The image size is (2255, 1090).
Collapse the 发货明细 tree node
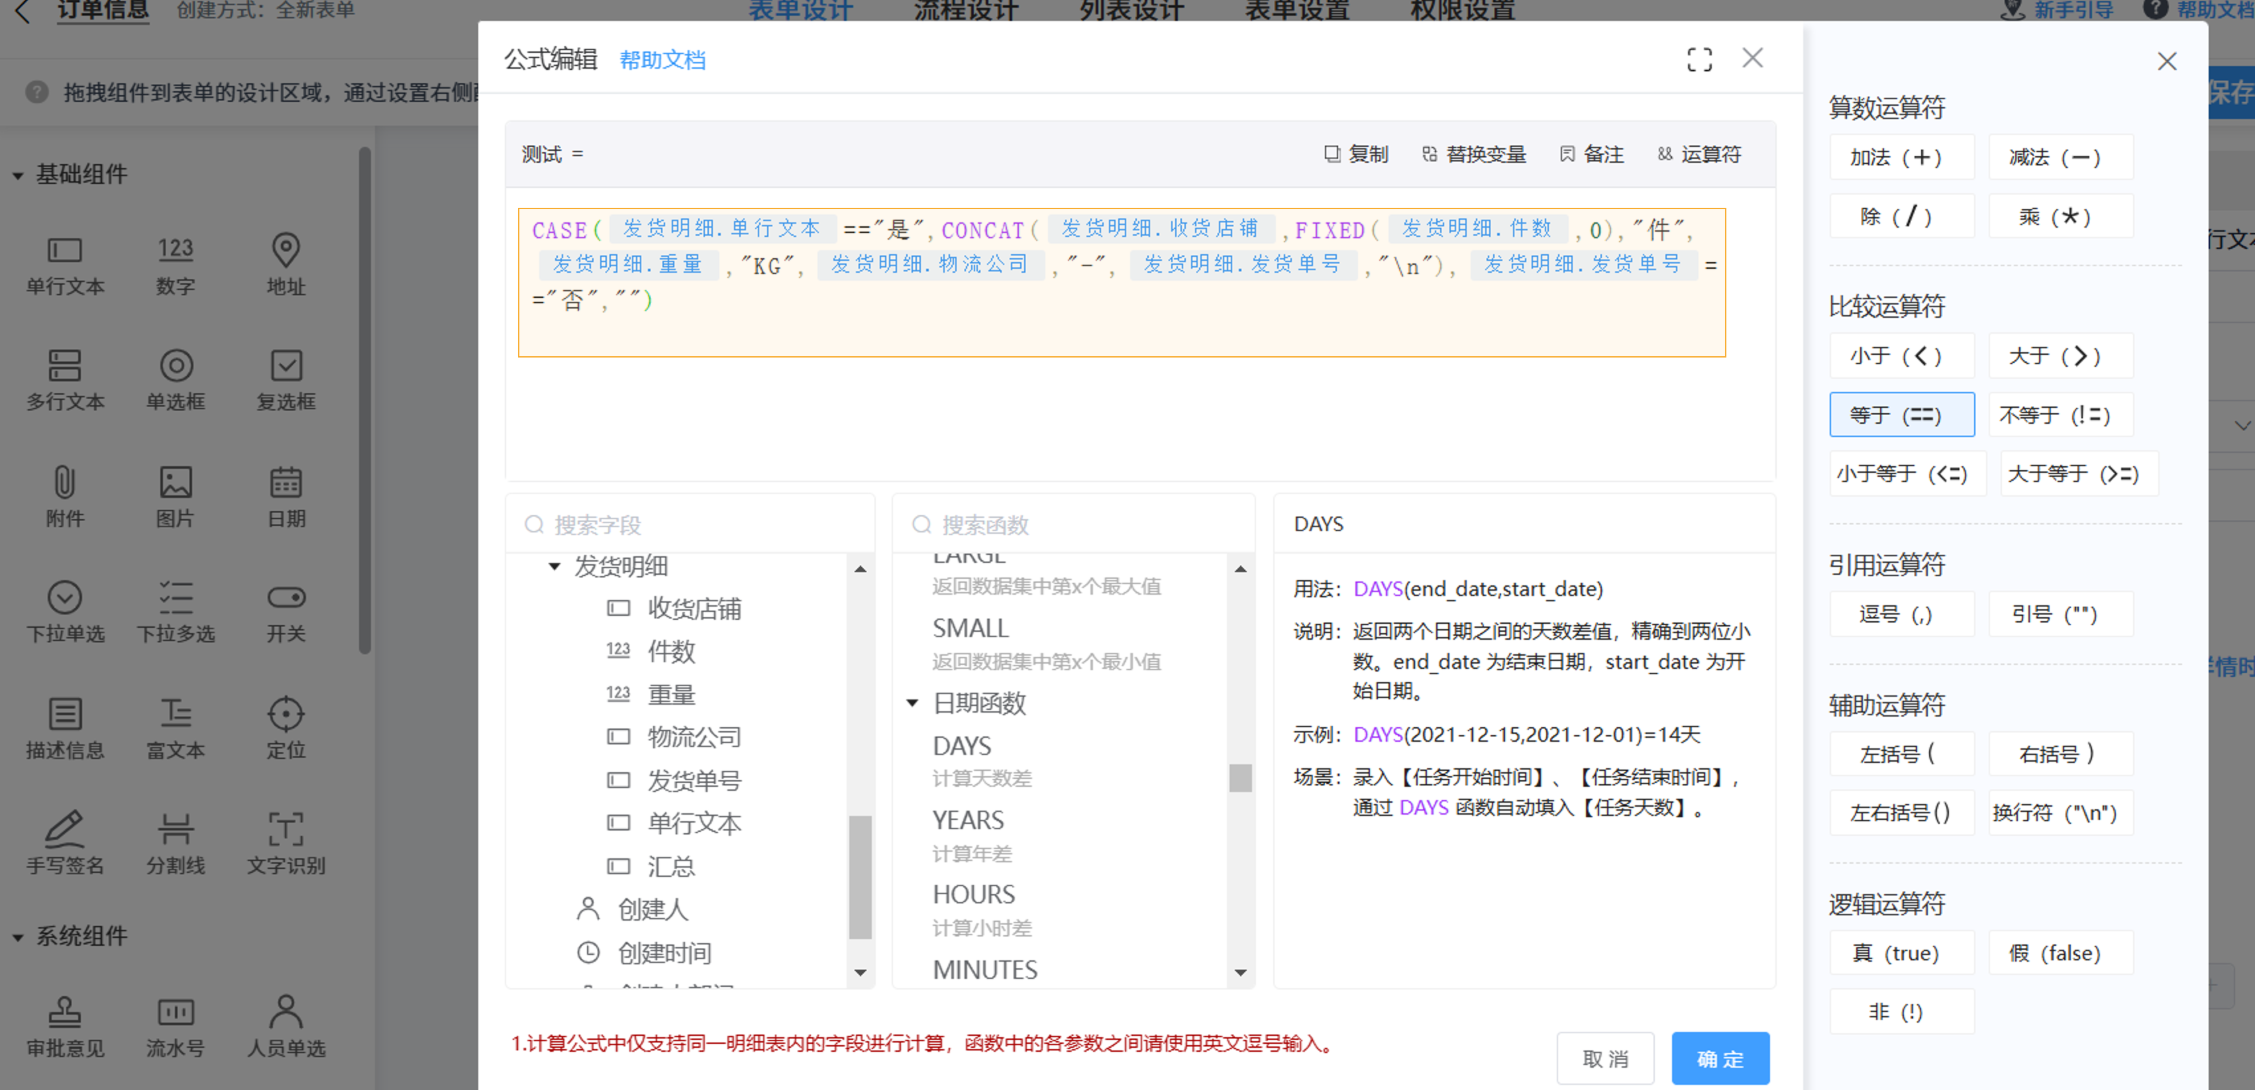pyautogui.click(x=554, y=566)
